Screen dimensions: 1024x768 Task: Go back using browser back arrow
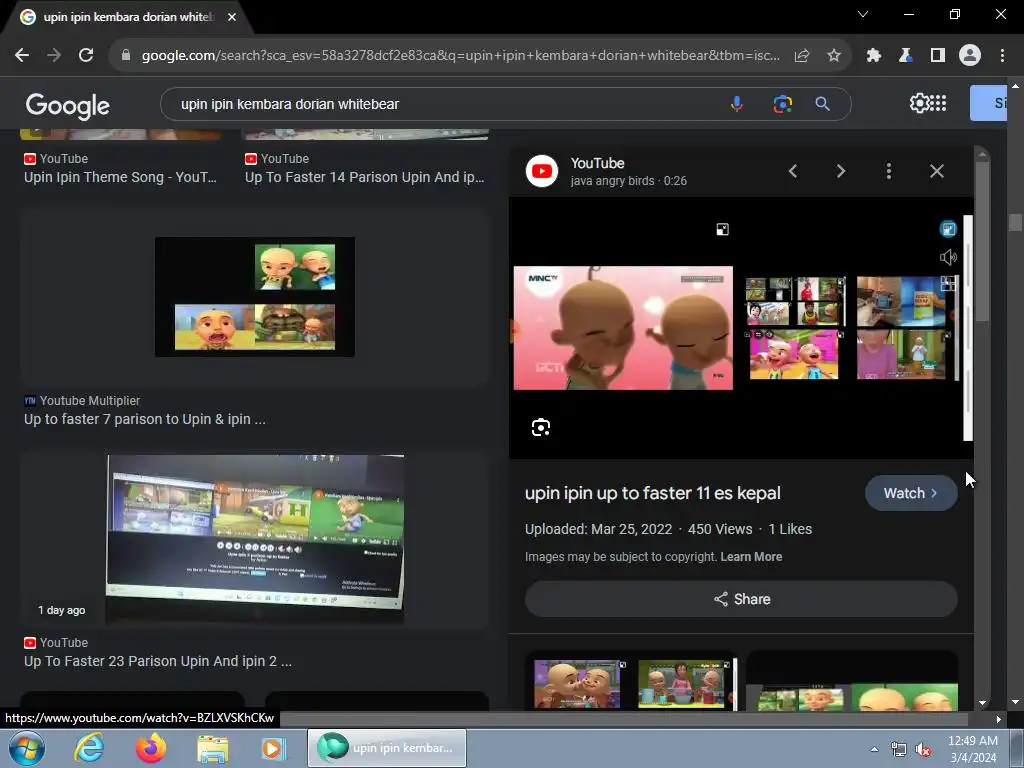[22, 56]
